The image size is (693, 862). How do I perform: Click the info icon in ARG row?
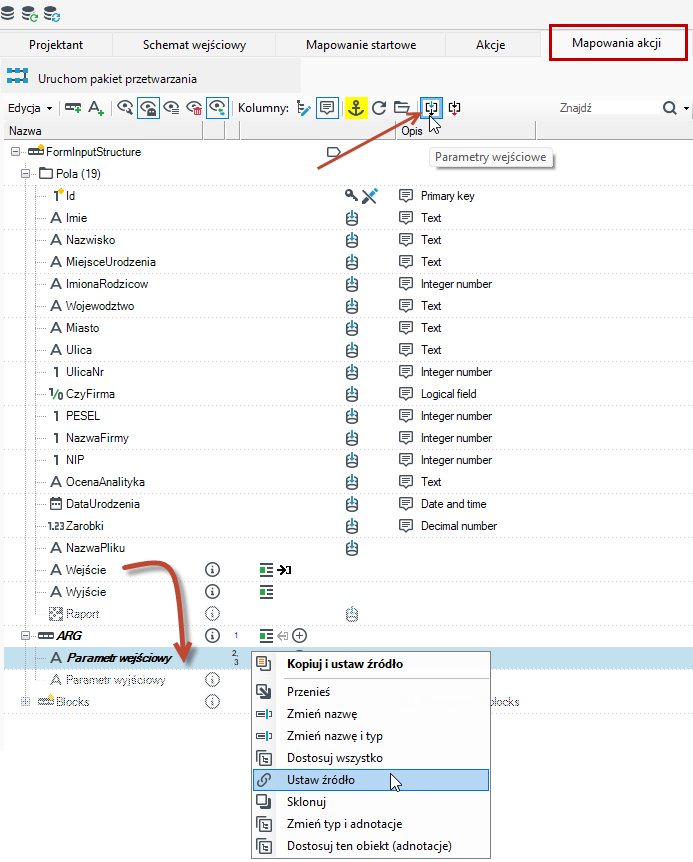tap(213, 636)
